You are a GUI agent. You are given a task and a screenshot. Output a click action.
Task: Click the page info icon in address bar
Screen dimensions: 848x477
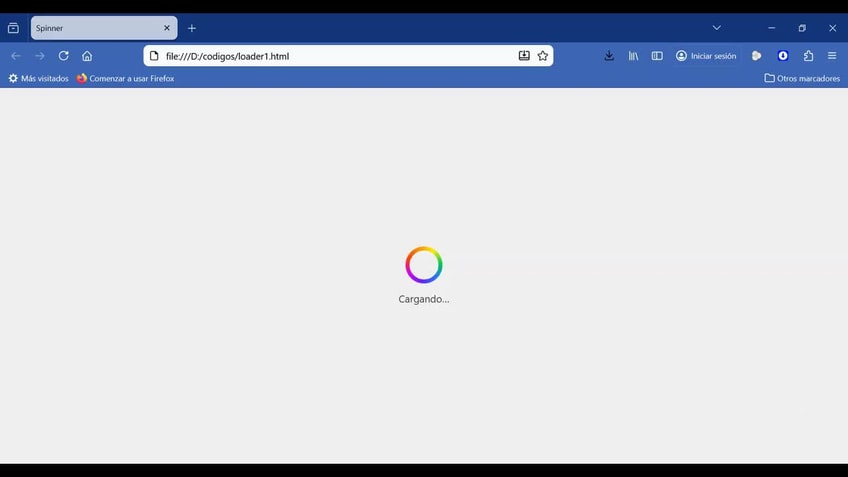click(x=154, y=56)
